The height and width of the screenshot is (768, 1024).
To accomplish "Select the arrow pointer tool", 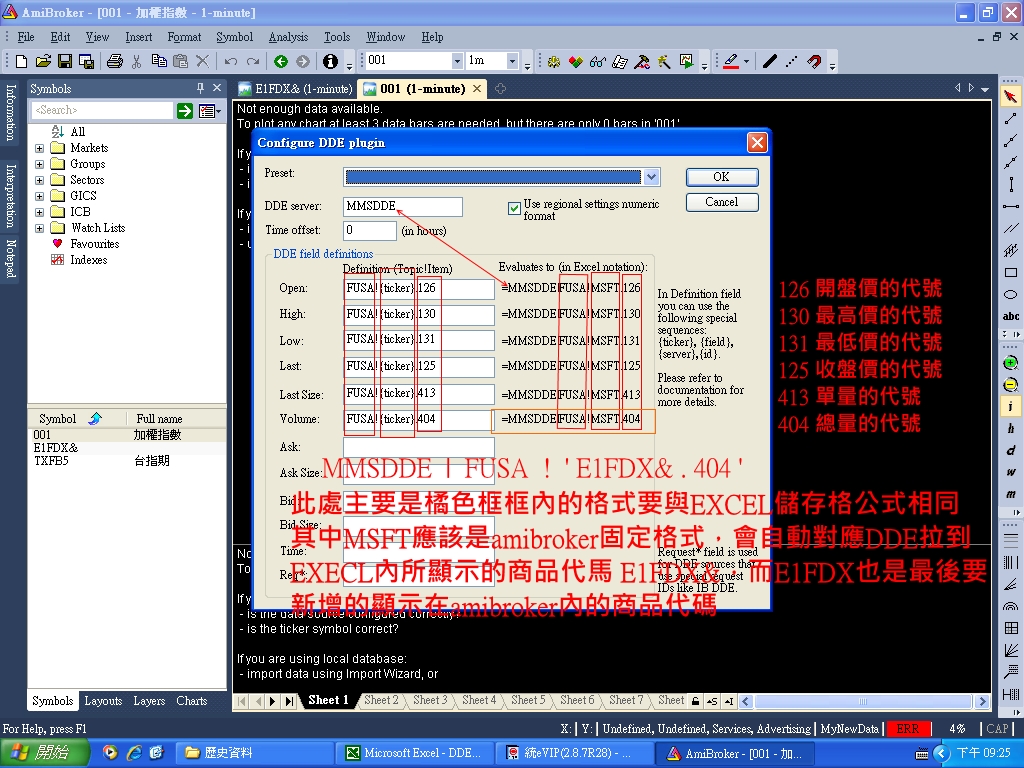I will pyautogui.click(x=1010, y=97).
